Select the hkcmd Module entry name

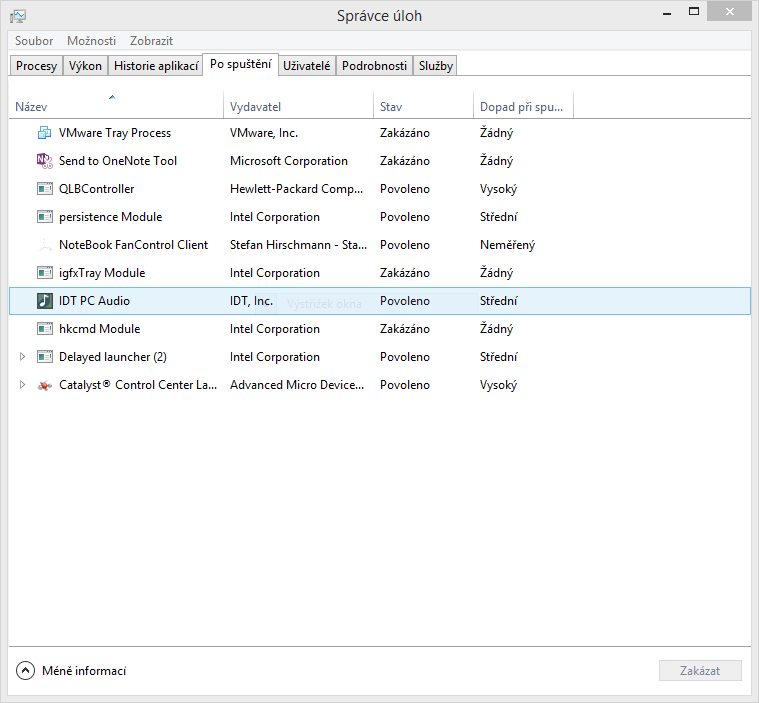pyautogui.click(x=100, y=329)
